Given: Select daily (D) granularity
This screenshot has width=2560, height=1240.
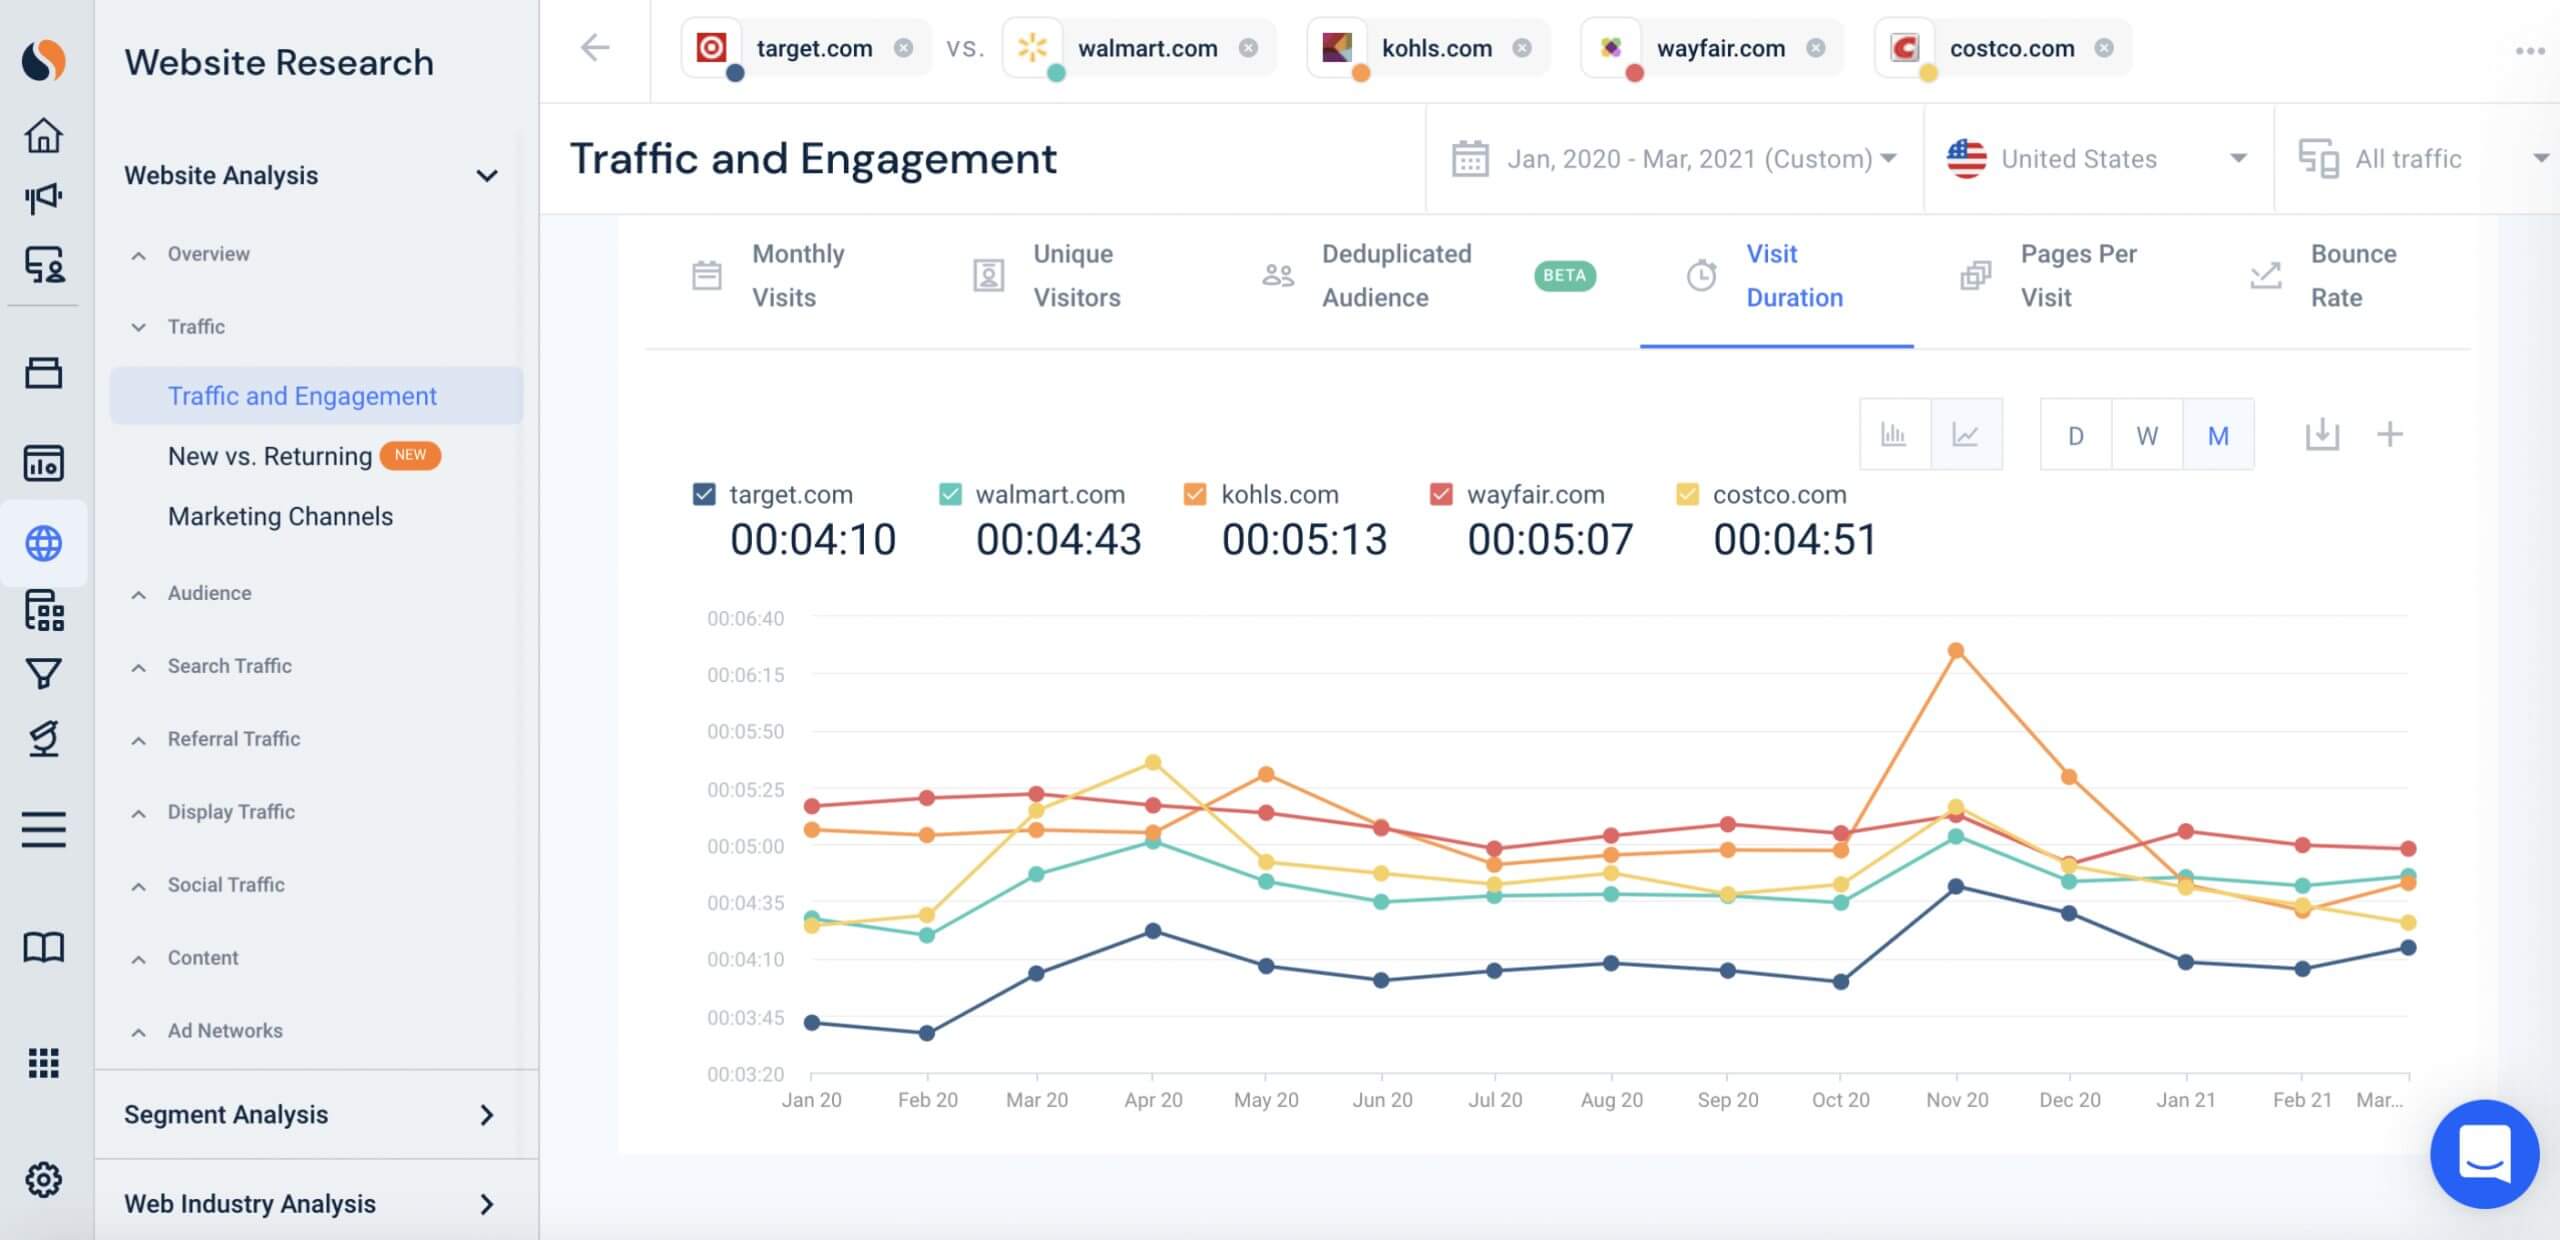Looking at the screenshot, I should (x=2076, y=435).
